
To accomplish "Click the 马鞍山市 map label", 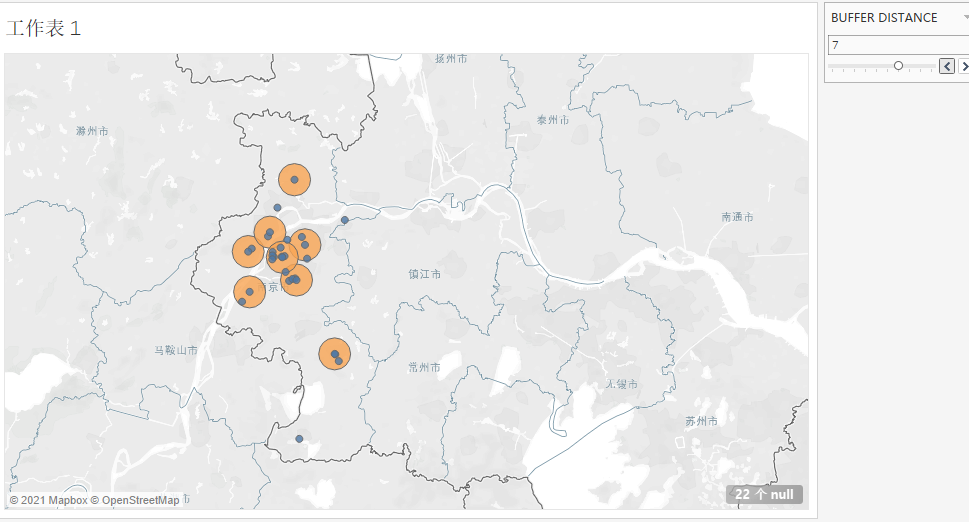I will (176, 350).
